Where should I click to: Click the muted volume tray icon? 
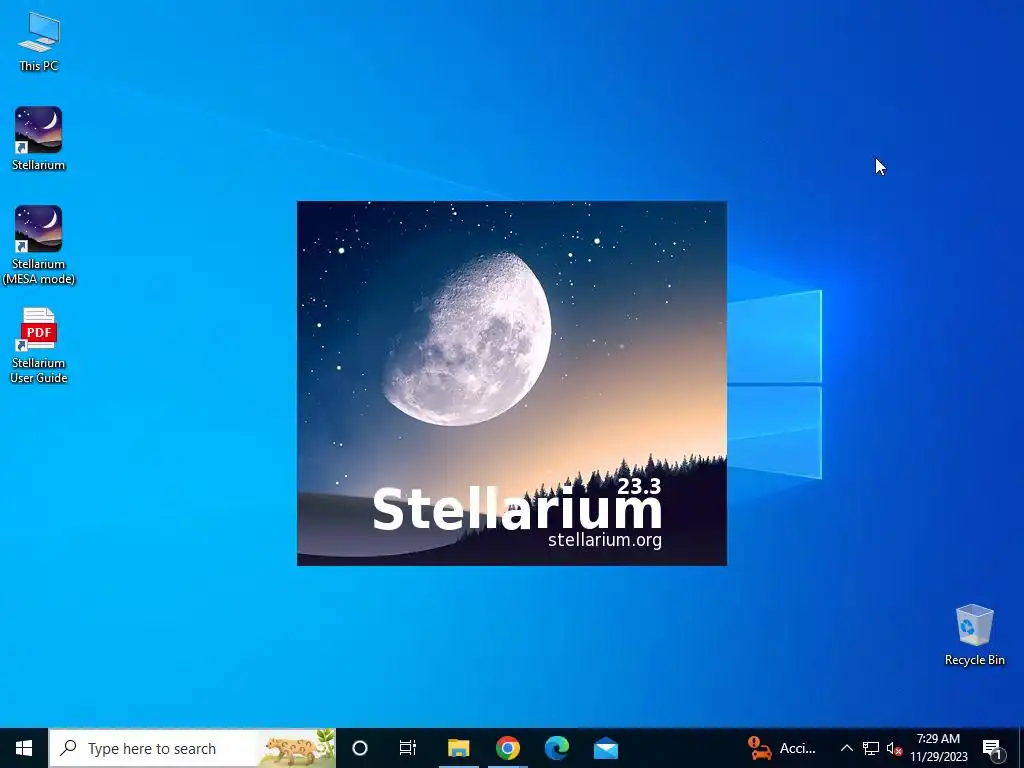click(x=894, y=748)
